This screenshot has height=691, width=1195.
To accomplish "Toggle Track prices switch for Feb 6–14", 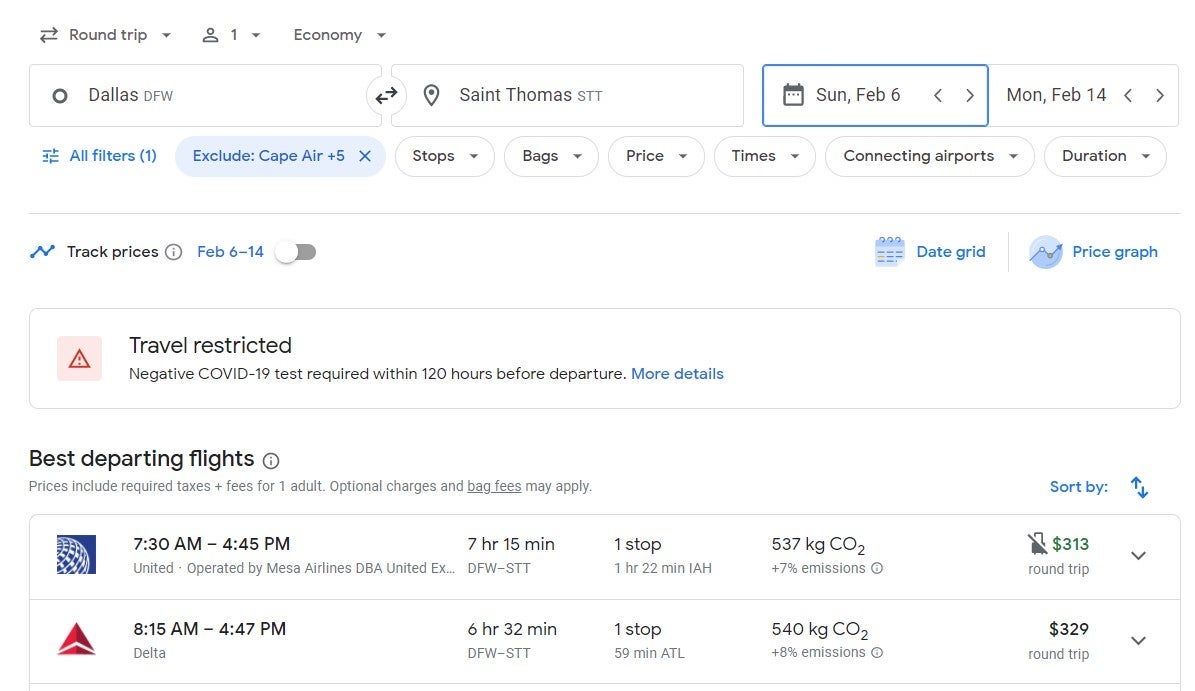I will [296, 252].
